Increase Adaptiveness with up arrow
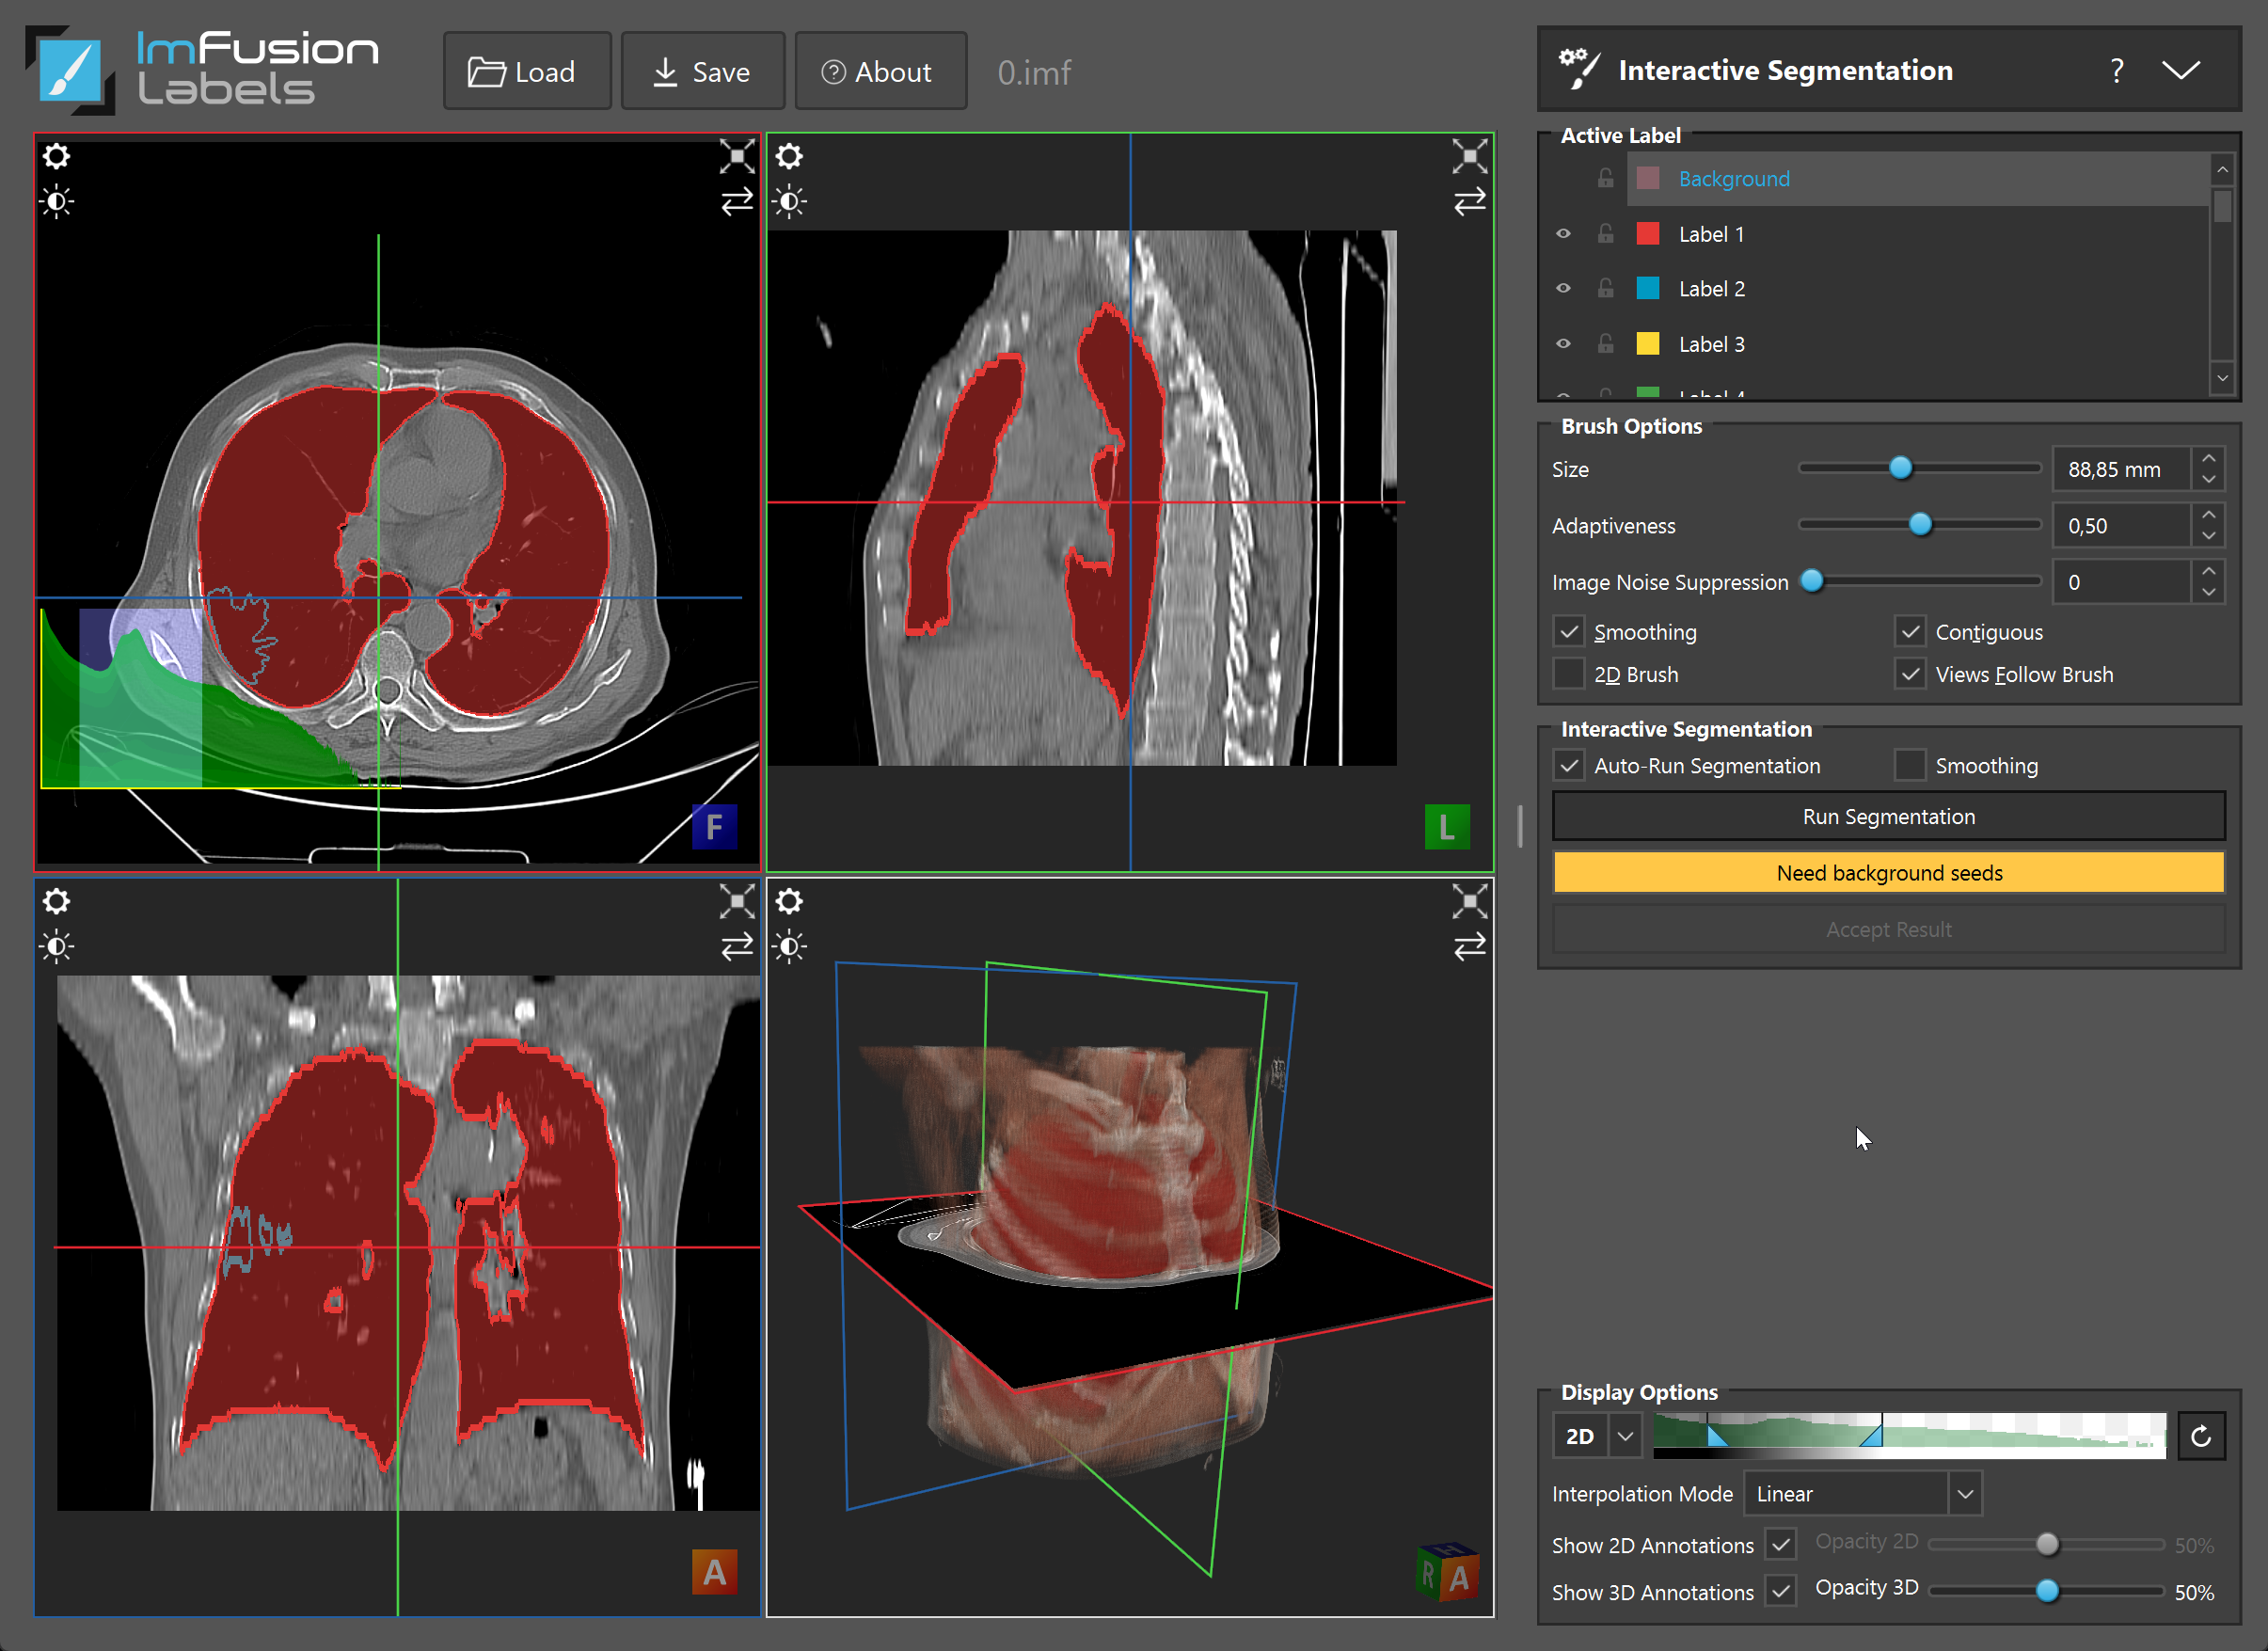The height and width of the screenshot is (1651, 2268). tap(2209, 515)
